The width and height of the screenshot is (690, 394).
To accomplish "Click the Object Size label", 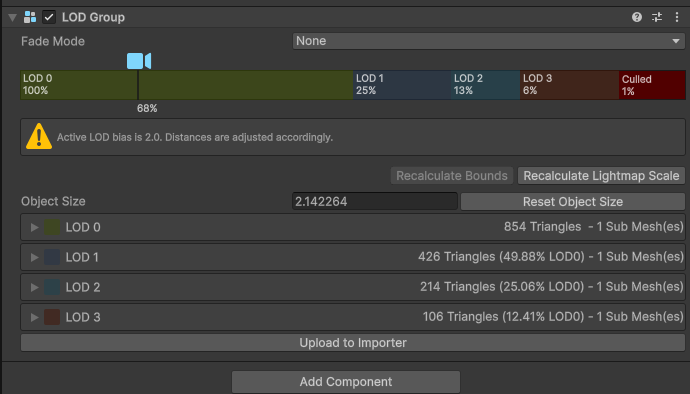I will (53, 201).
